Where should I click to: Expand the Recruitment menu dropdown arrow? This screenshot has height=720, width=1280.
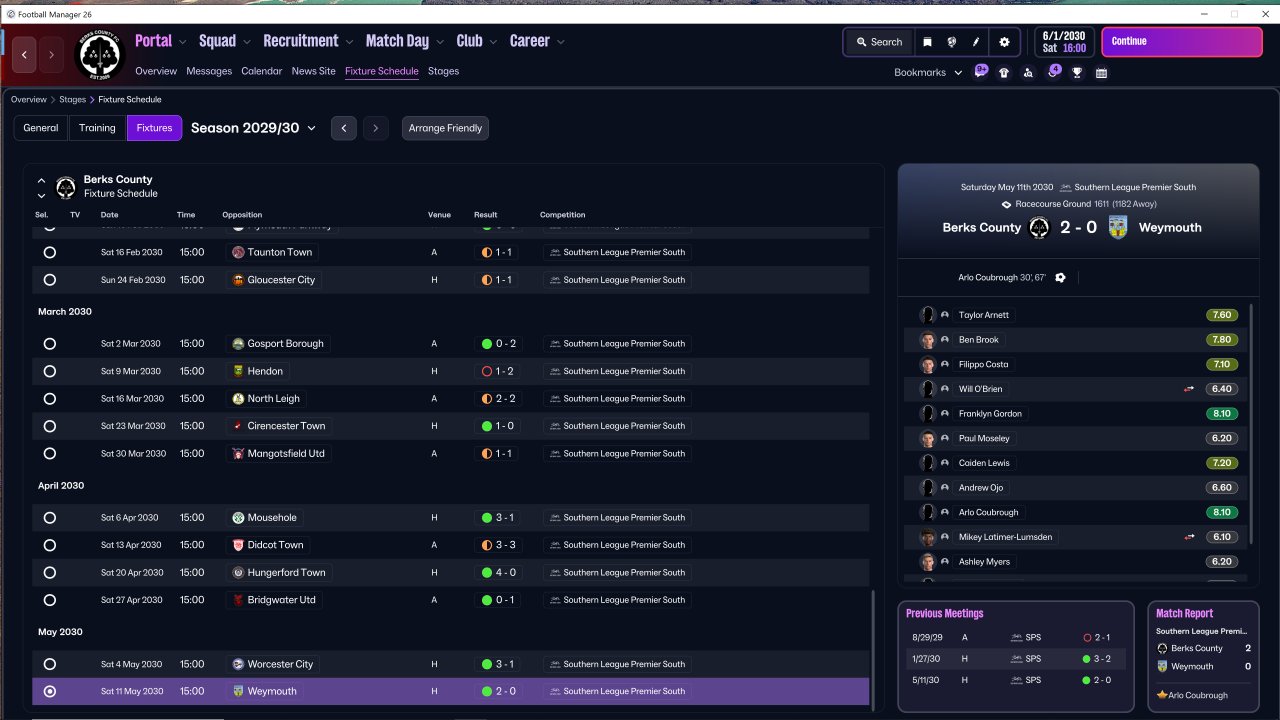349,42
